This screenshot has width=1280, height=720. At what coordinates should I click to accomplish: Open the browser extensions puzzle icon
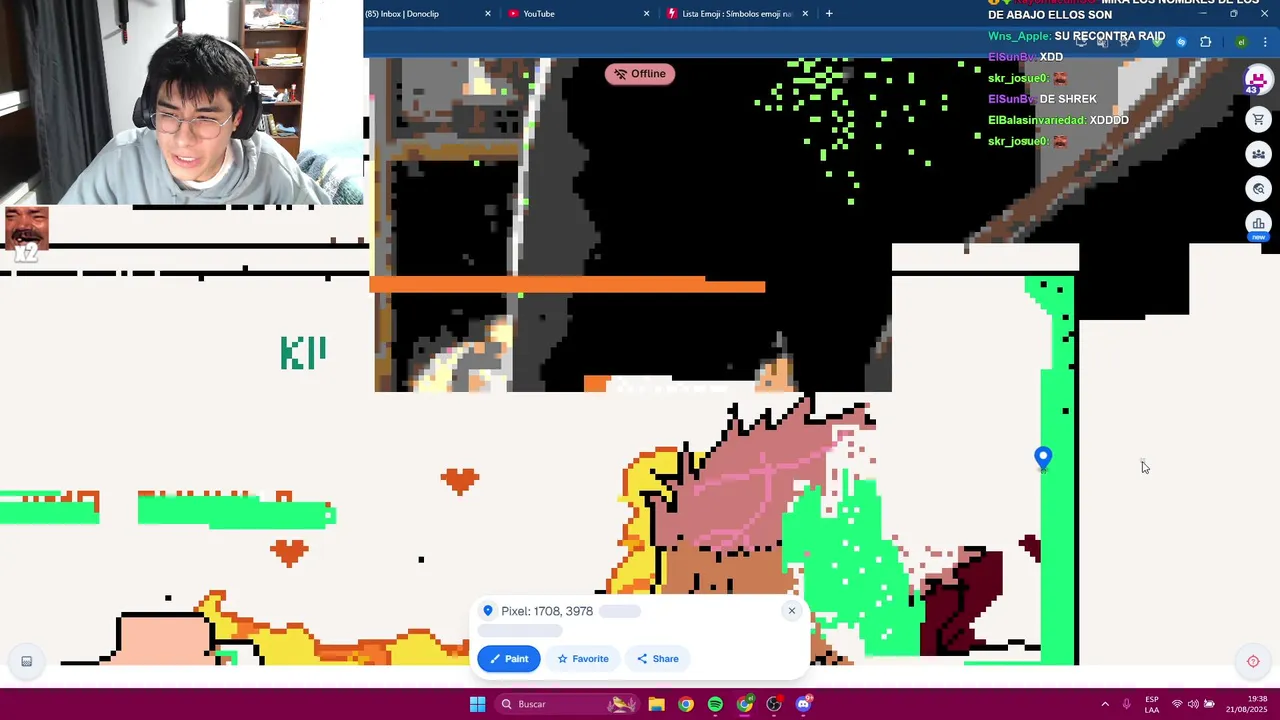click(1205, 42)
